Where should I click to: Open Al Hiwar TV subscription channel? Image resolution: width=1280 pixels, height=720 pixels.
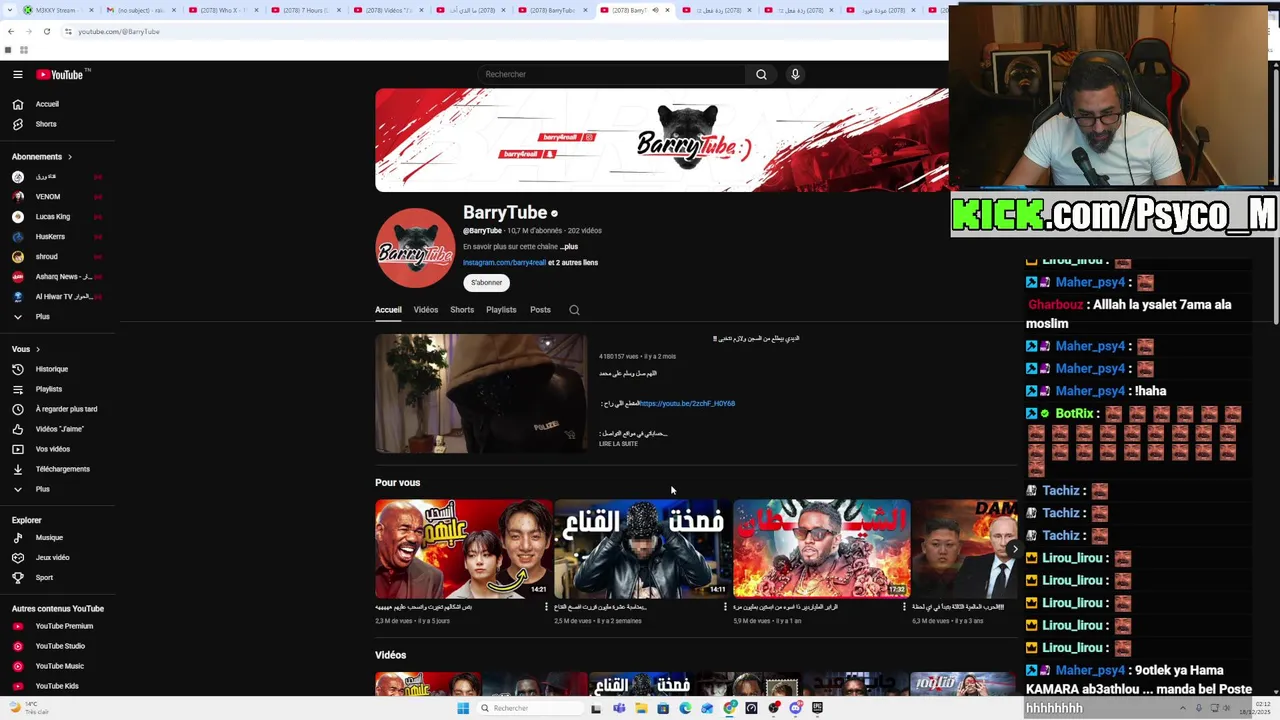coord(55,297)
